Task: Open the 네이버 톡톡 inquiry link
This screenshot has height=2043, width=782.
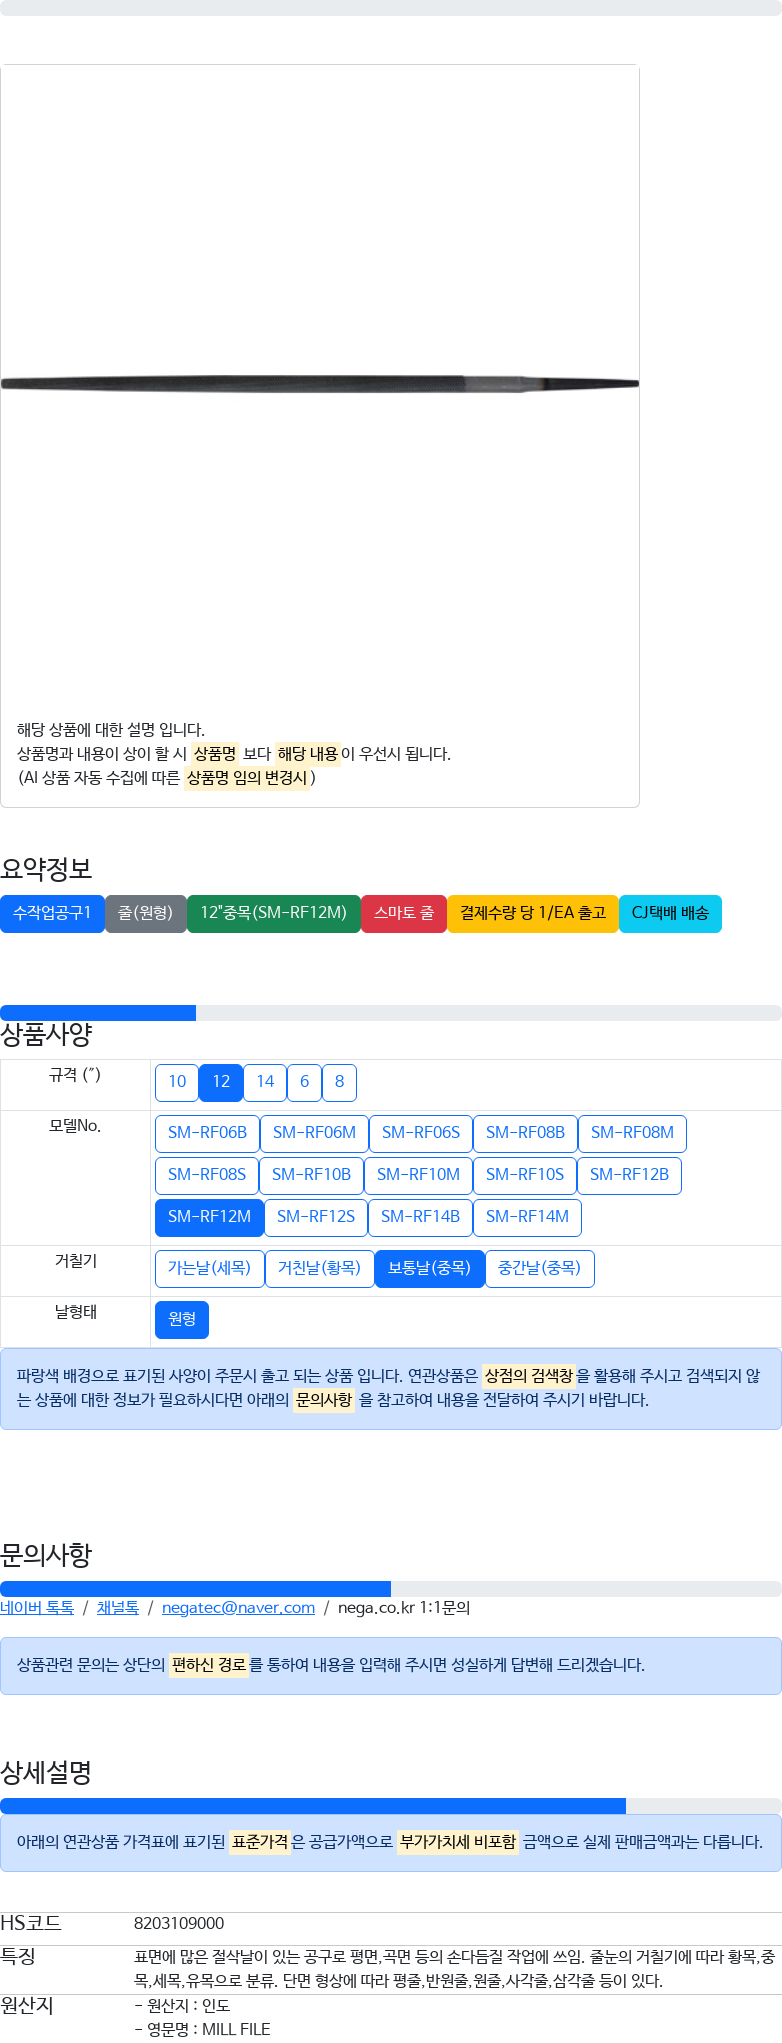Action: [x=37, y=1607]
